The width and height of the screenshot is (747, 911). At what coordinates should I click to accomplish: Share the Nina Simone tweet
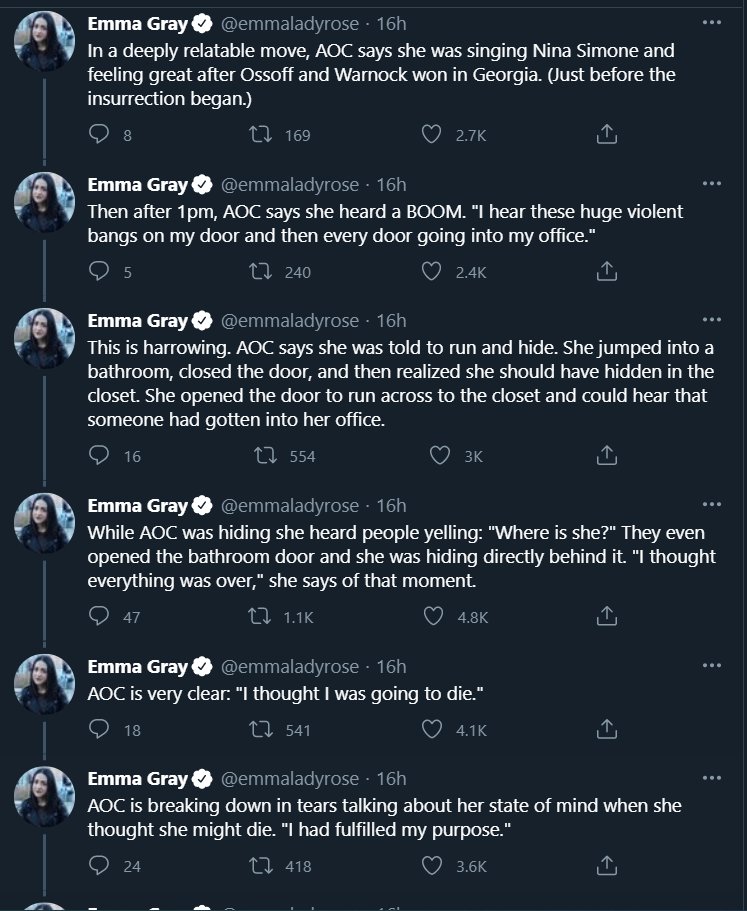point(606,135)
